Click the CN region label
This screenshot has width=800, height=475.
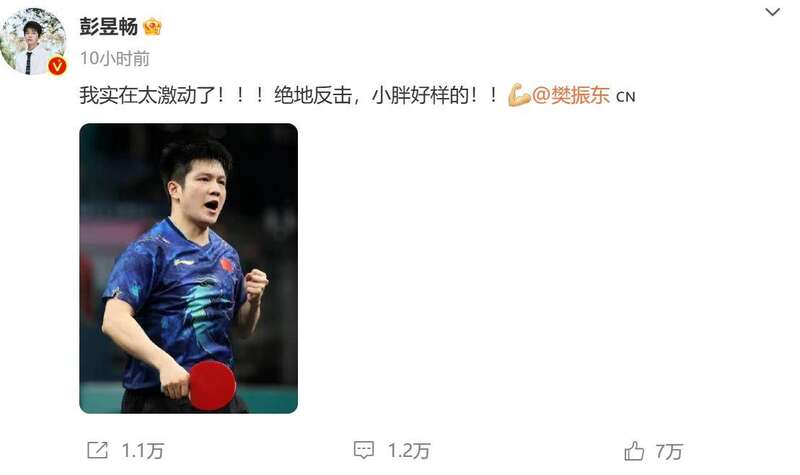coord(626,97)
